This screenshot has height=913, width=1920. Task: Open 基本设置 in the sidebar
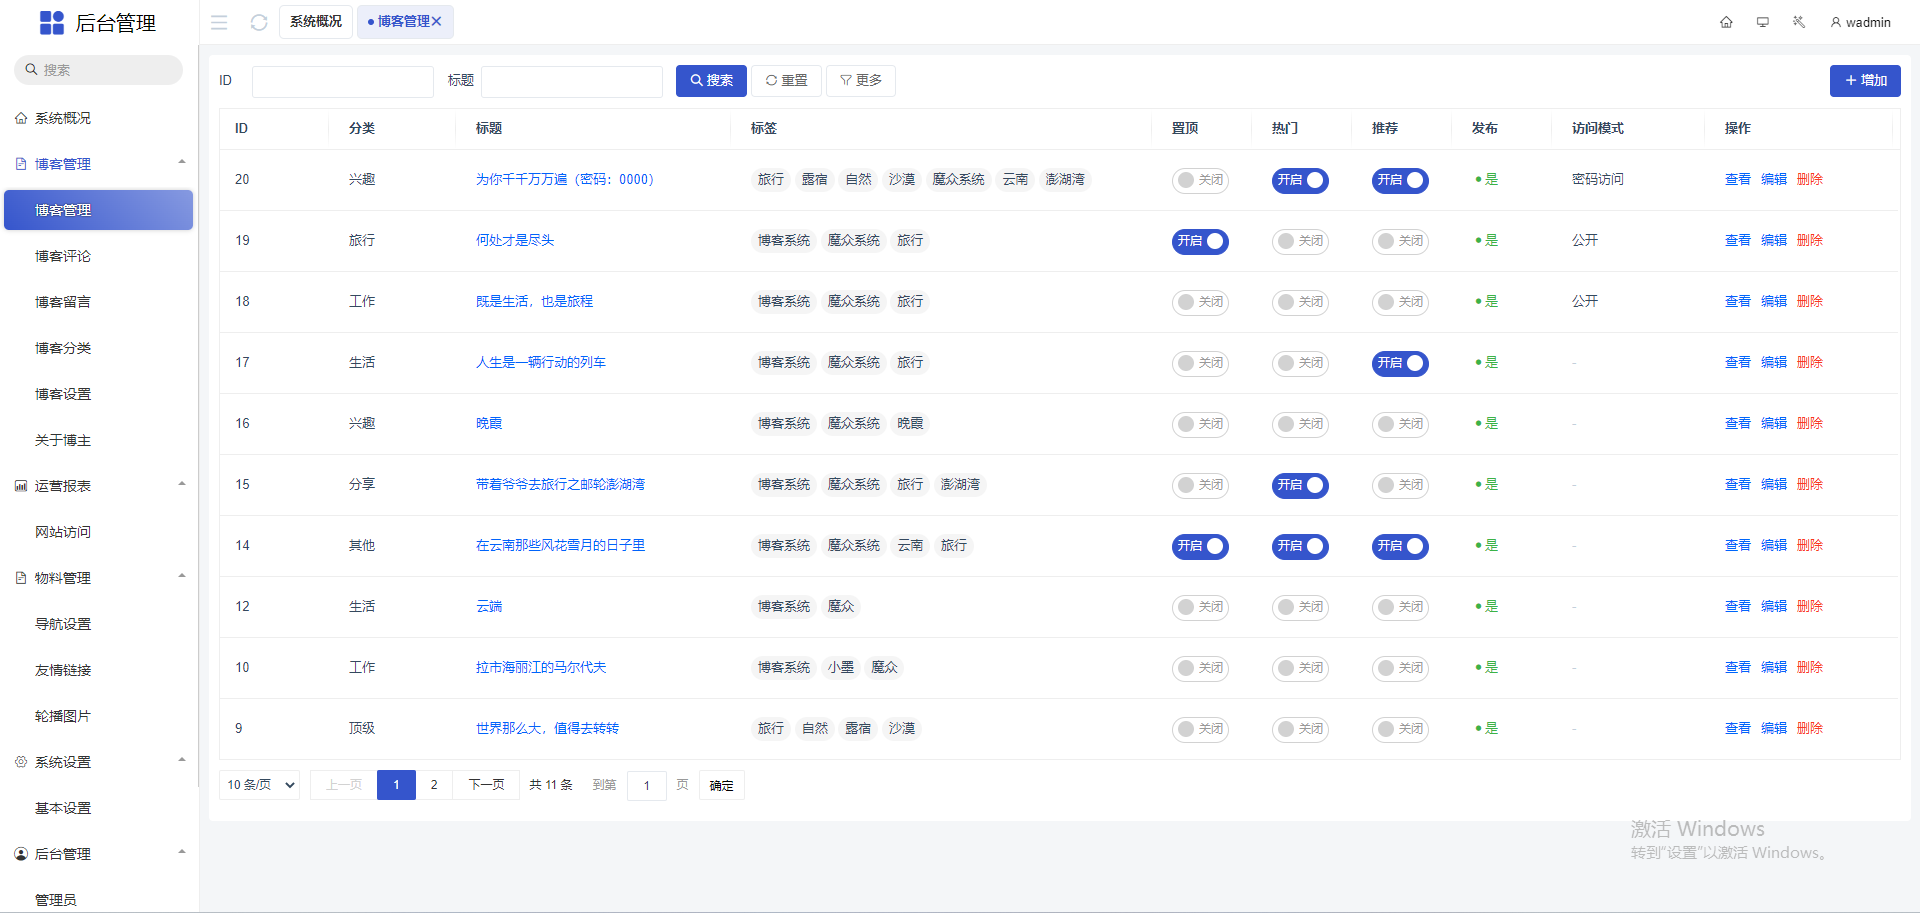click(x=63, y=808)
